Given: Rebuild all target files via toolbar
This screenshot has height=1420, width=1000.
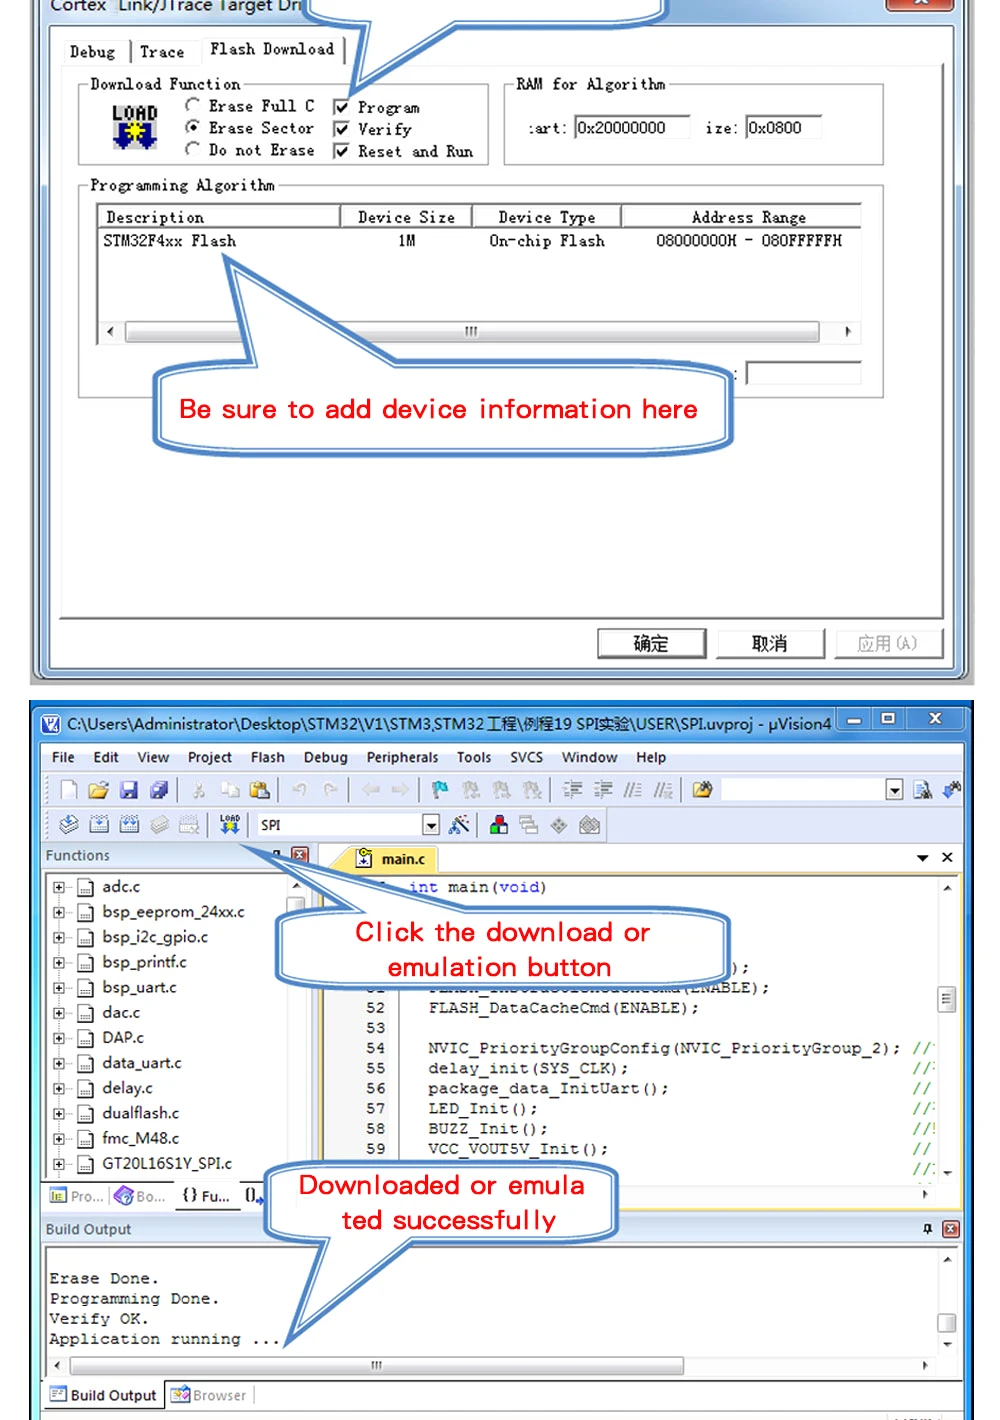Looking at the screenshot, I should 129,825.
